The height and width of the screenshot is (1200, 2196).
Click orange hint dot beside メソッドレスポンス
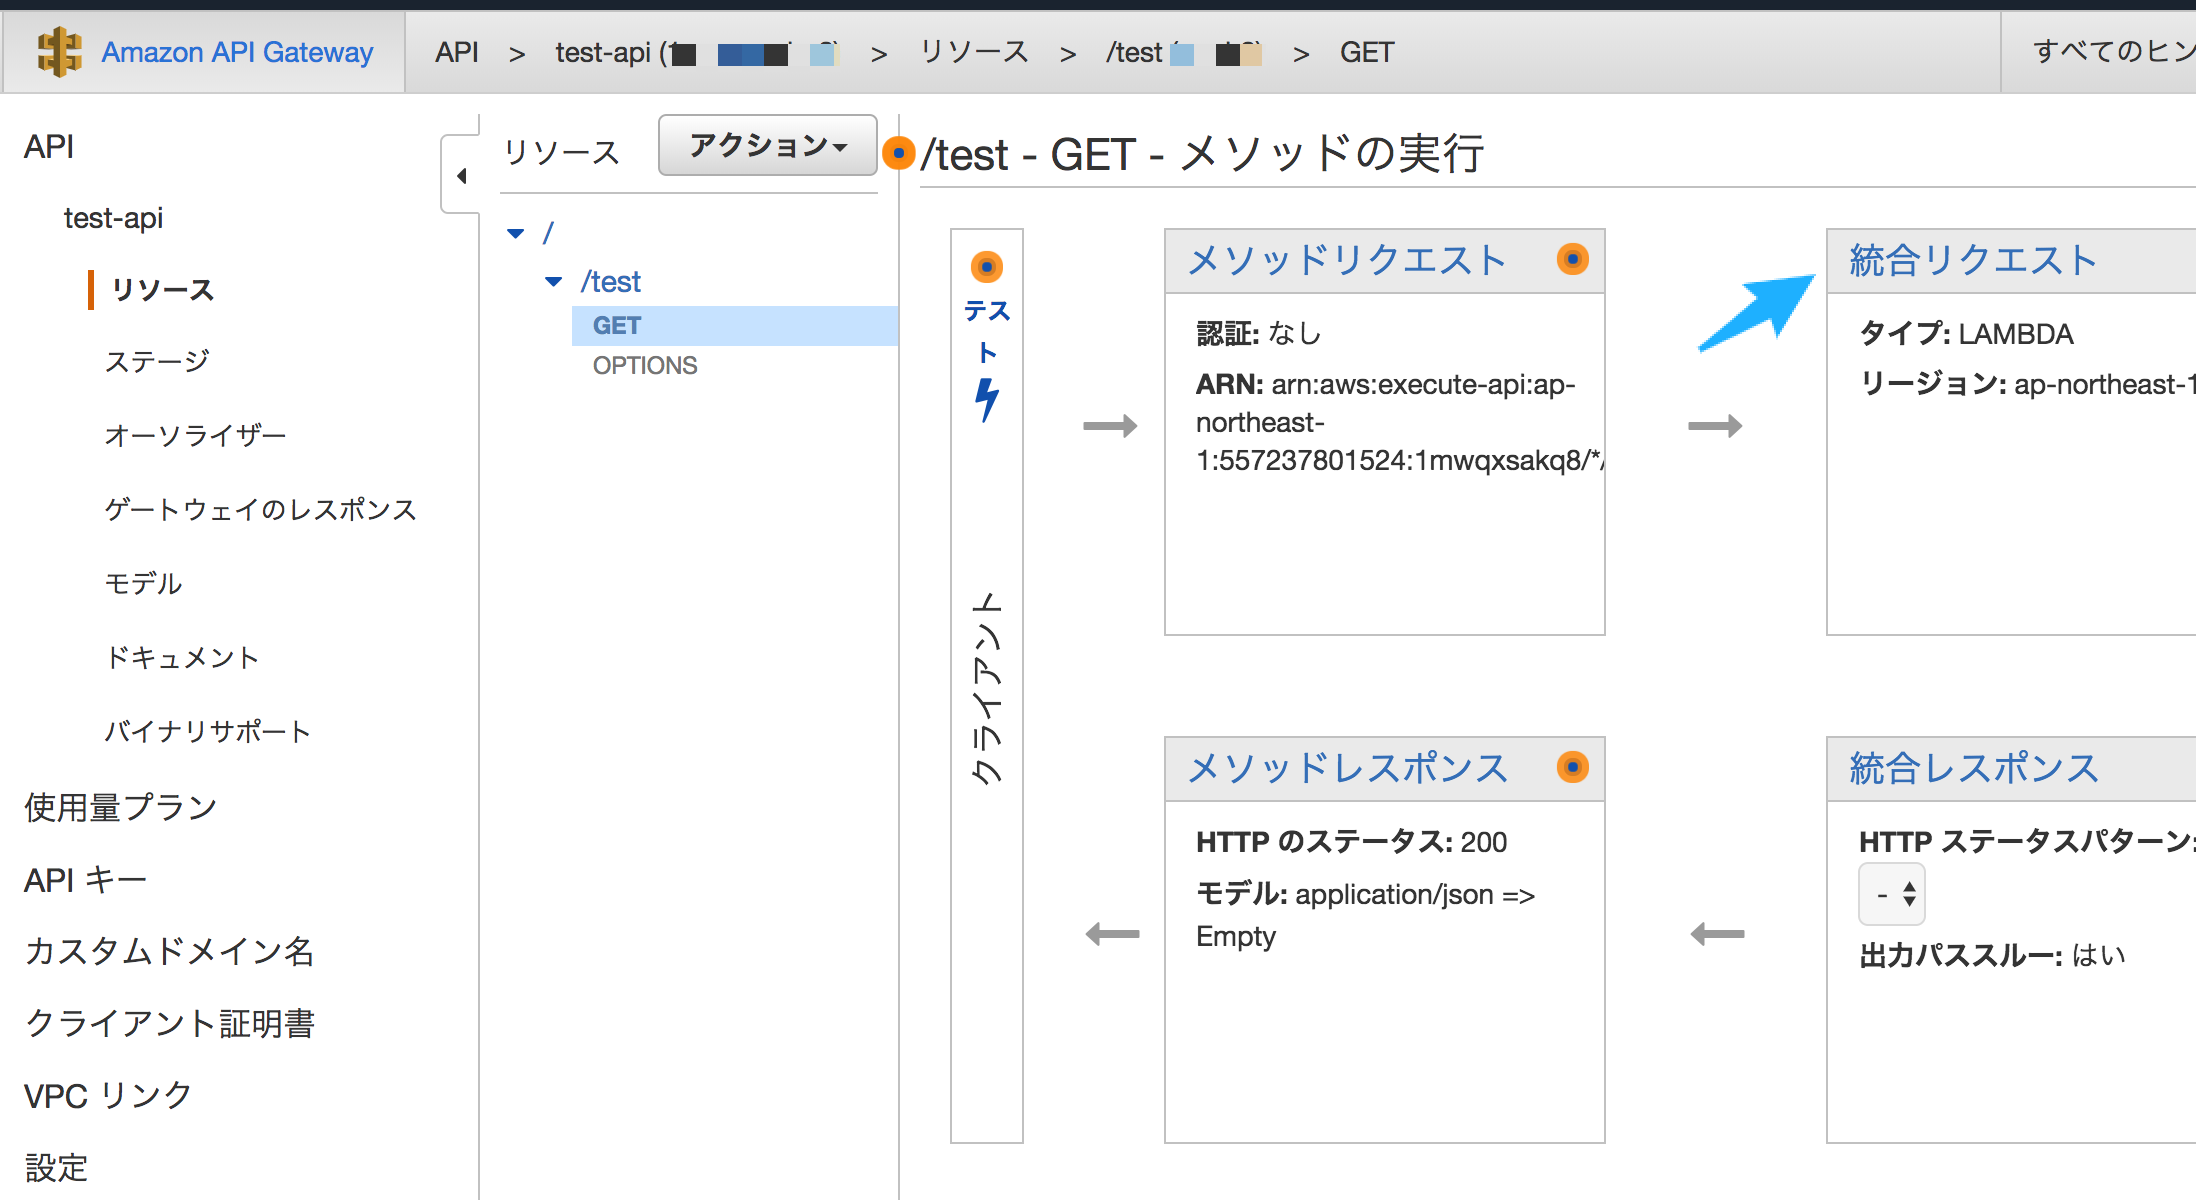(x=1572, y=768)
